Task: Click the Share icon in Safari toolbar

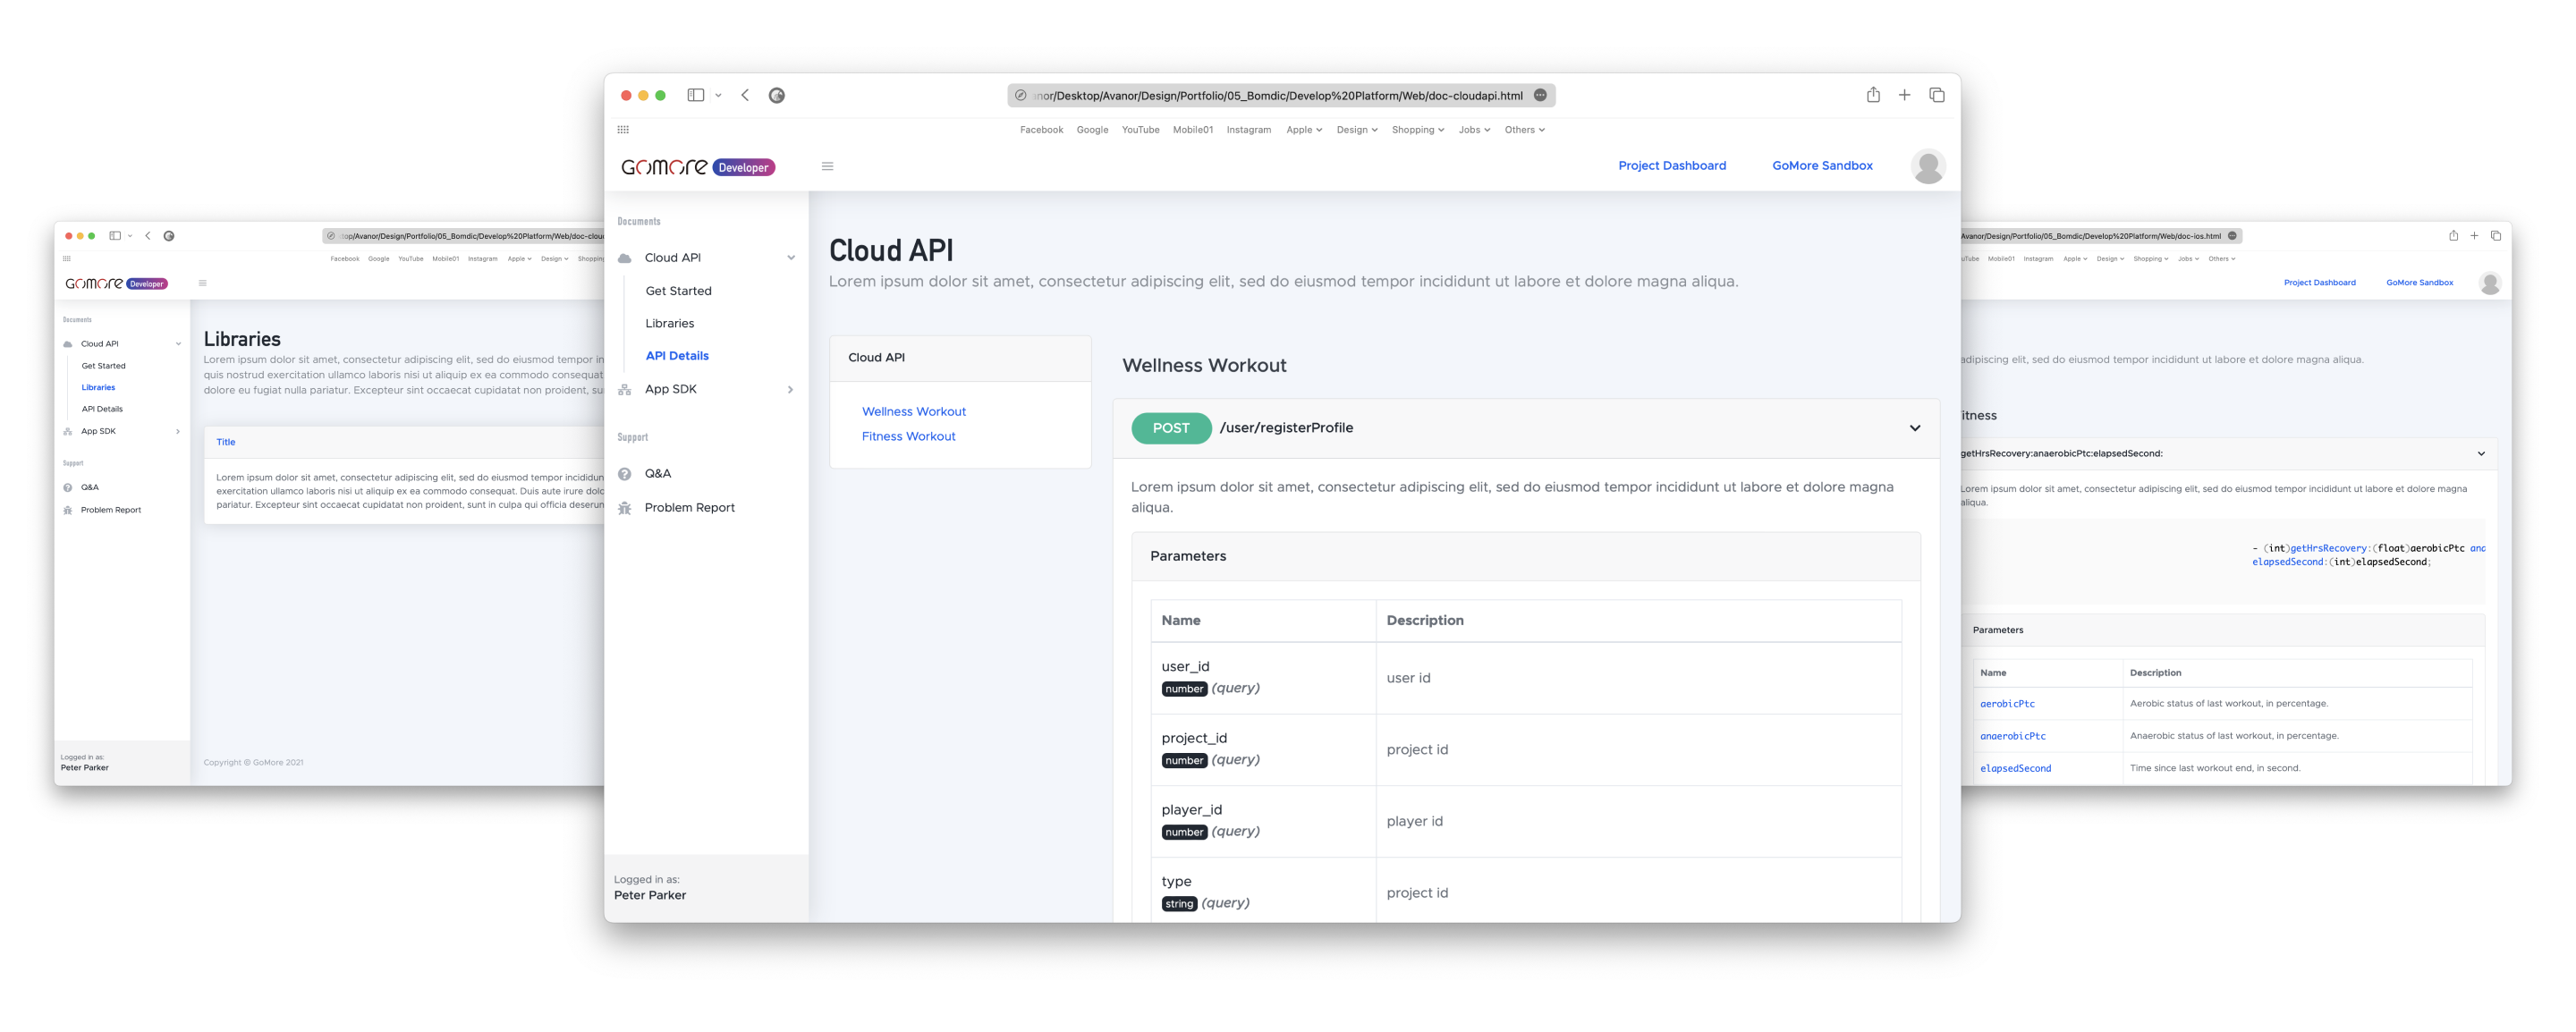Action: (x=1873, y=95)
